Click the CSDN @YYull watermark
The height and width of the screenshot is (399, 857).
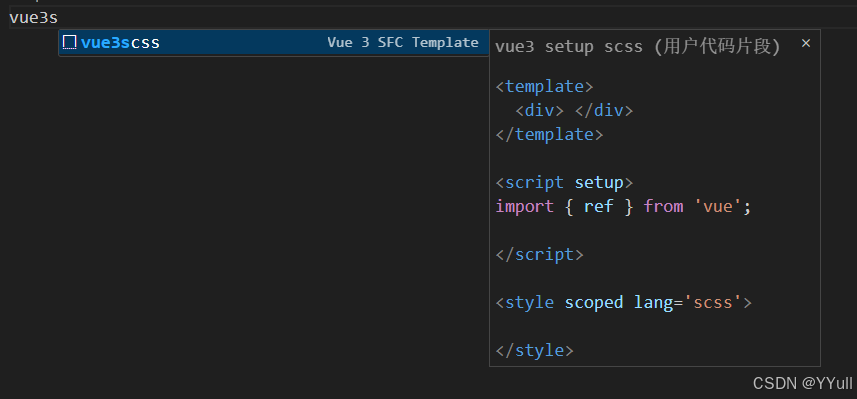click(x=802, y=383)
